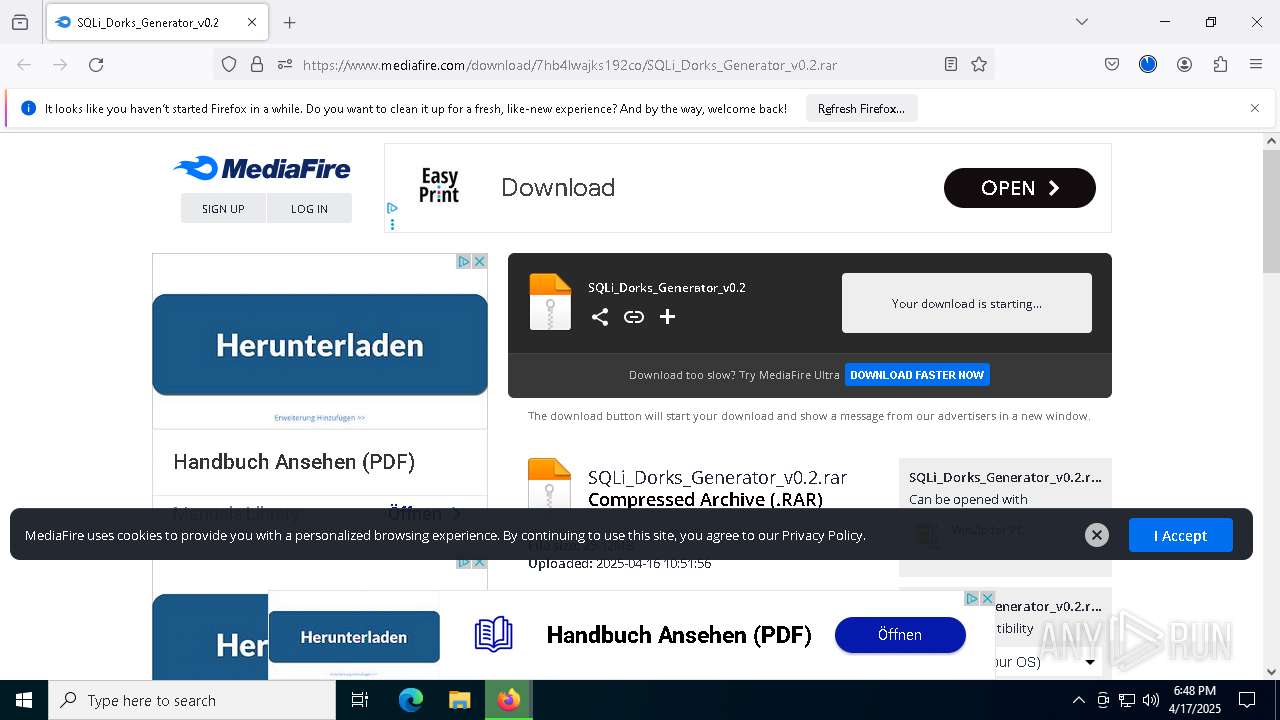Click the volume speaker tray icon
This screenshot has height=720, width=1280.
pos(1151,700)
